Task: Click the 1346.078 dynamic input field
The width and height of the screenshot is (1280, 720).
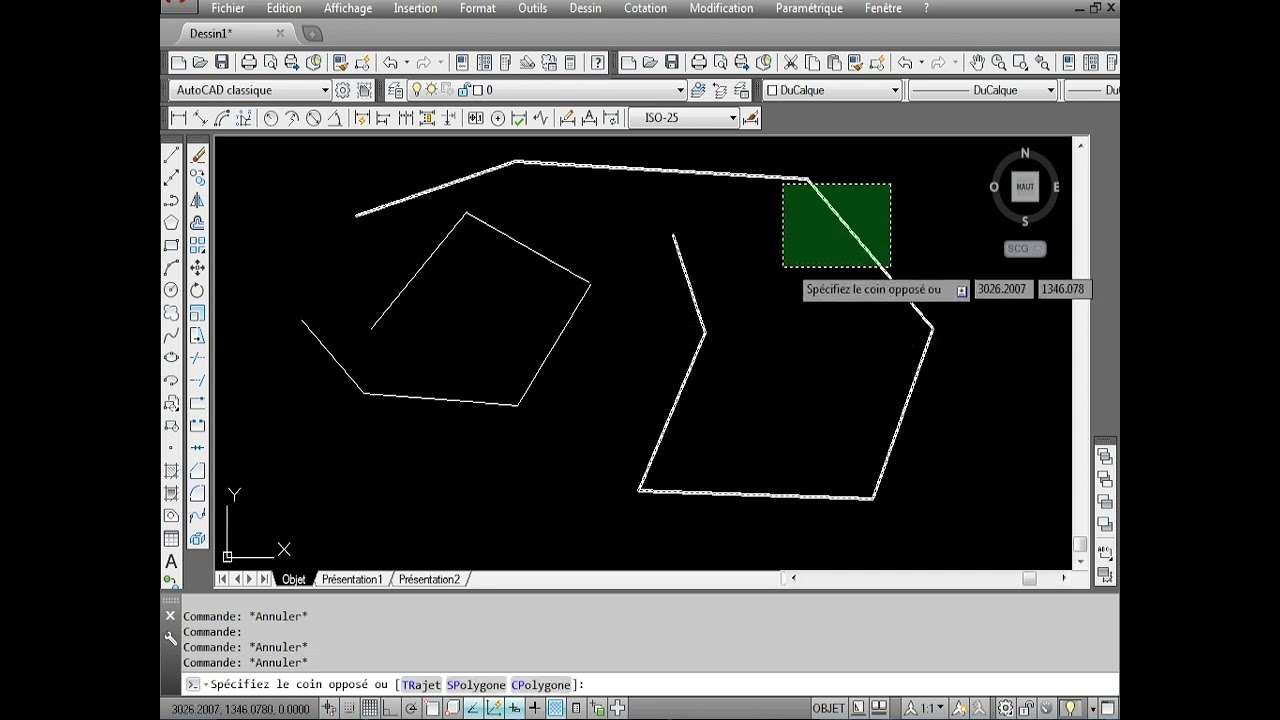Action: (x=1063, y=289)
